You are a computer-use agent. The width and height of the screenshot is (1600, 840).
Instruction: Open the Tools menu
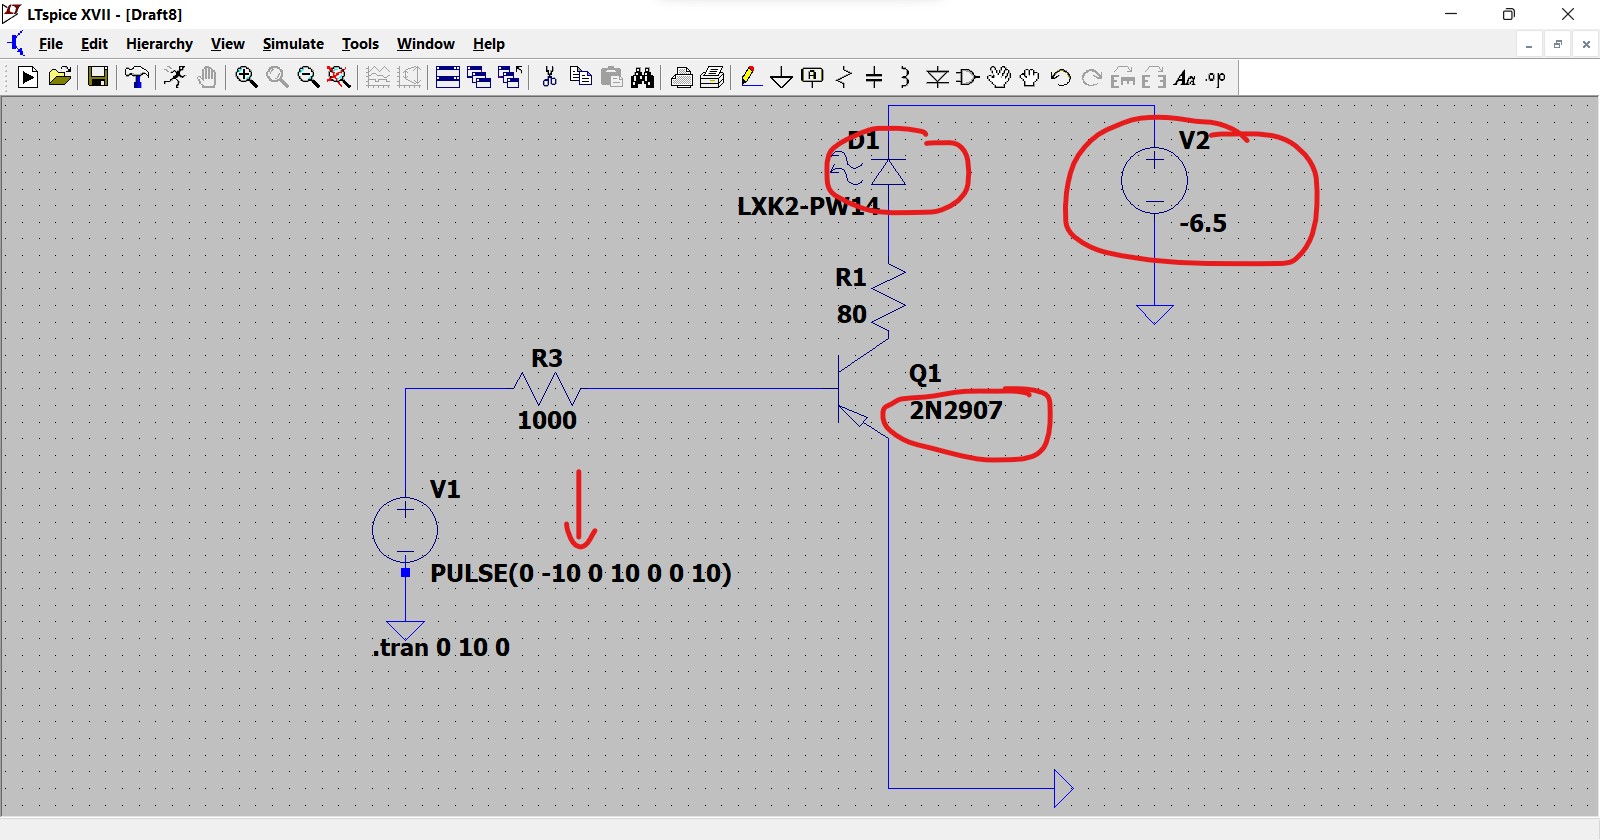(360, 44)
